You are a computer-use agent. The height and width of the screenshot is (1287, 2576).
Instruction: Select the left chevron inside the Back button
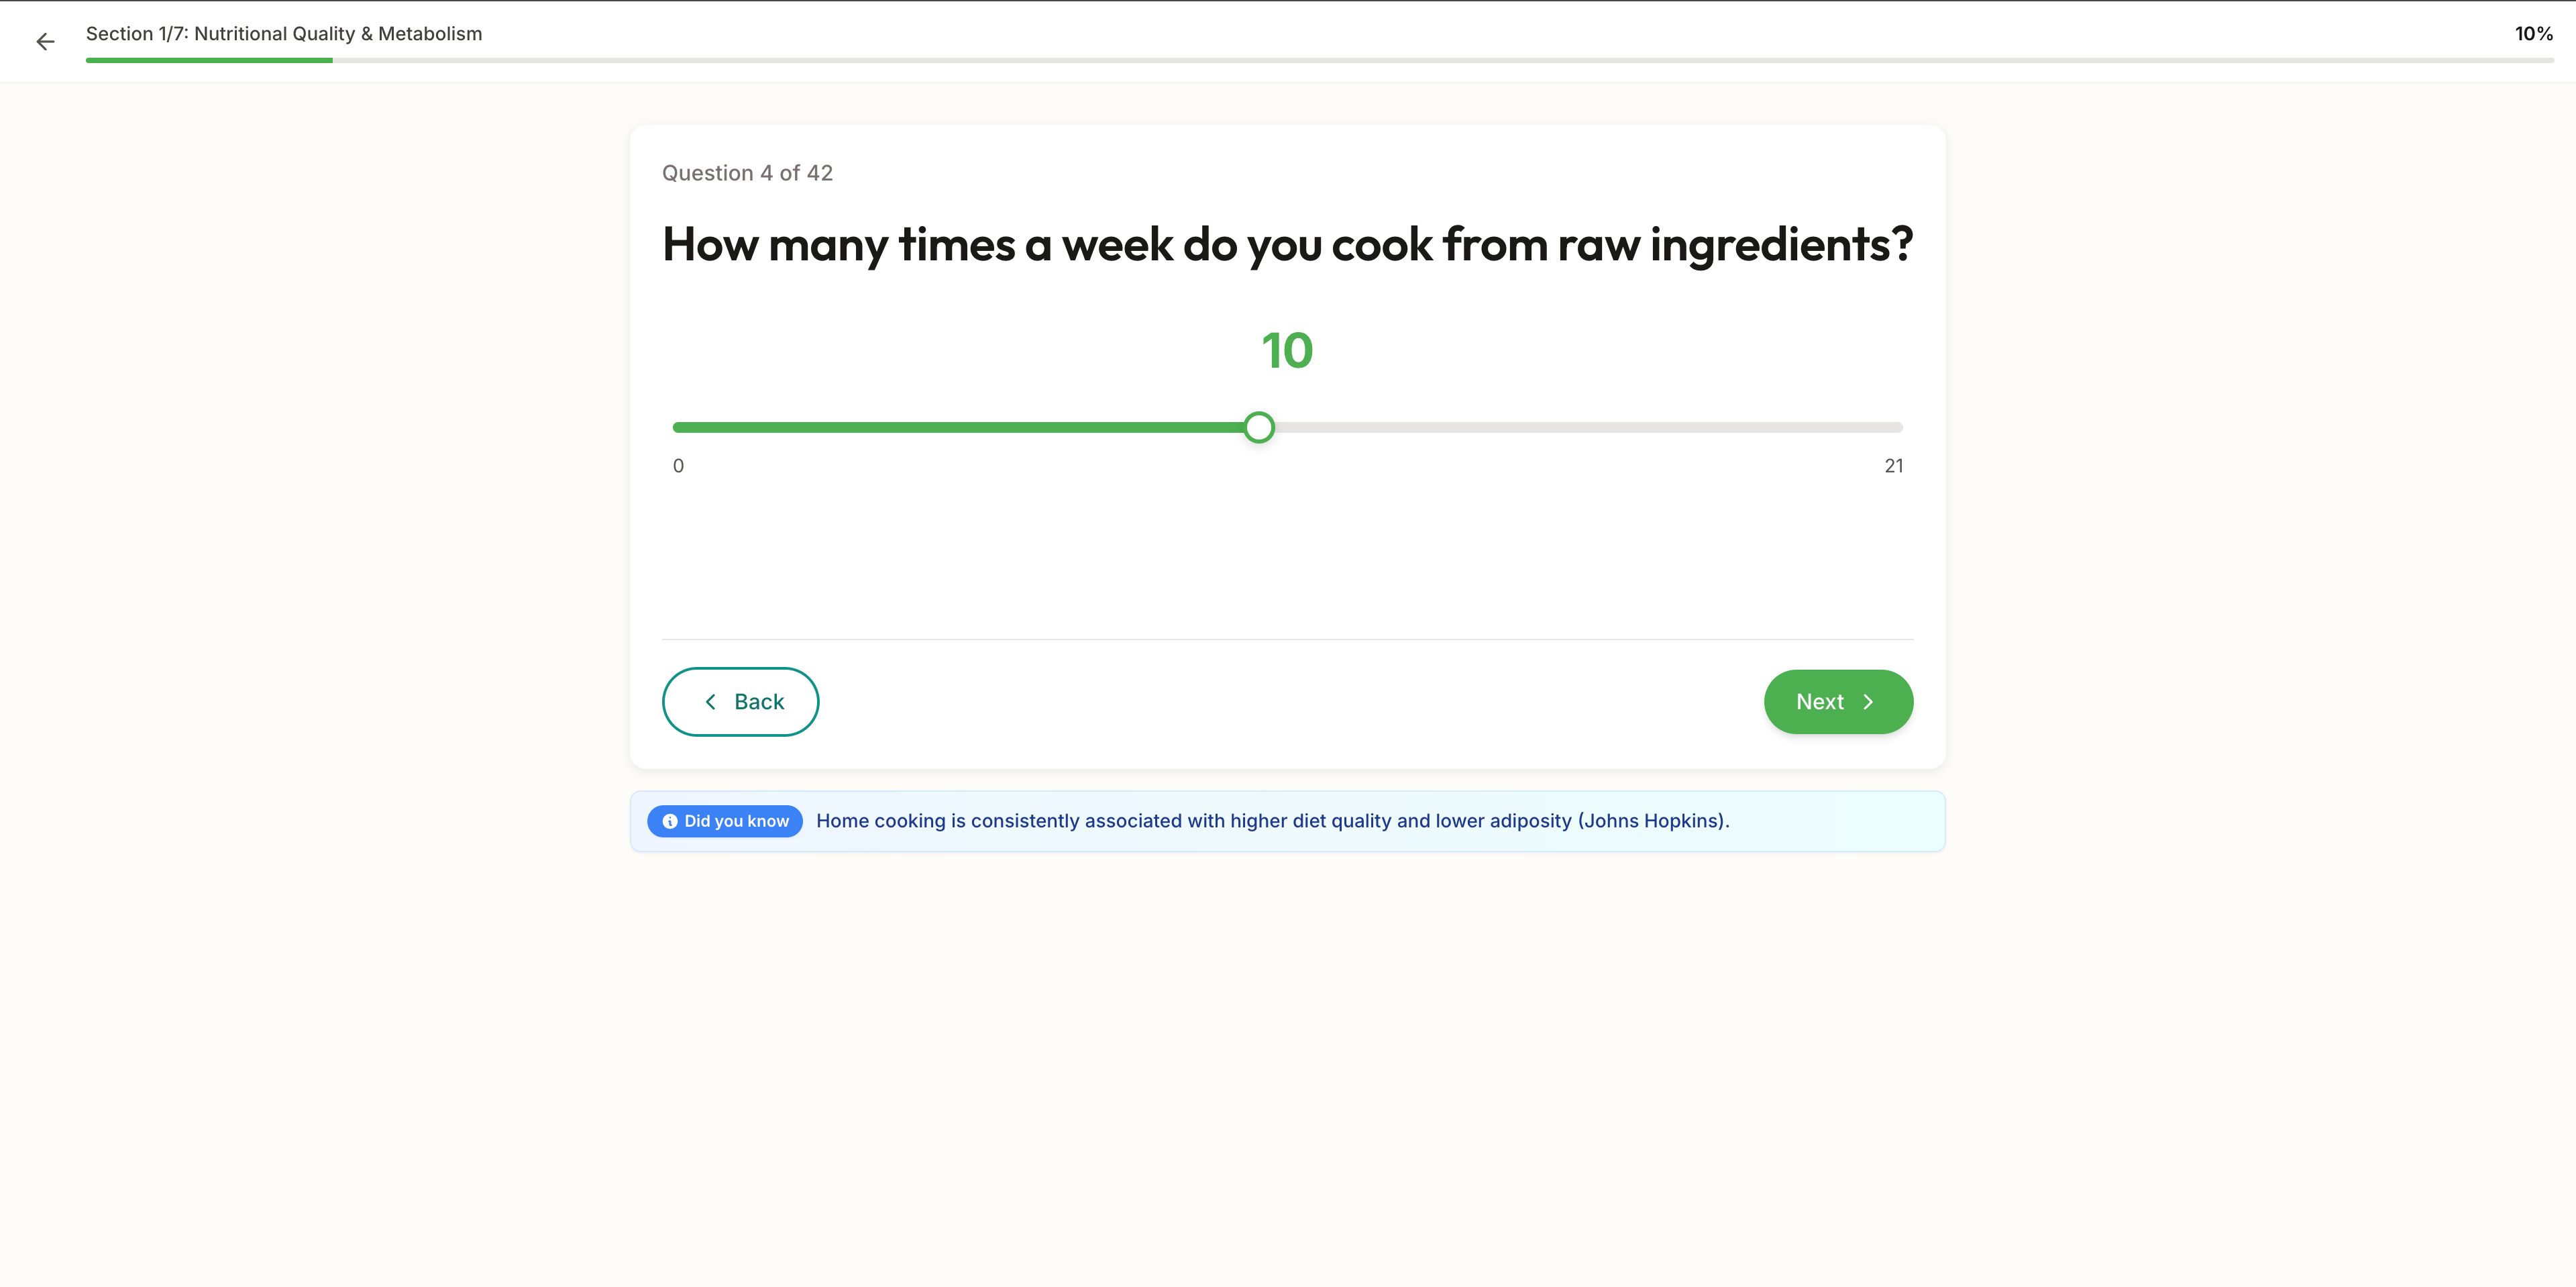[x=711, y=701]
